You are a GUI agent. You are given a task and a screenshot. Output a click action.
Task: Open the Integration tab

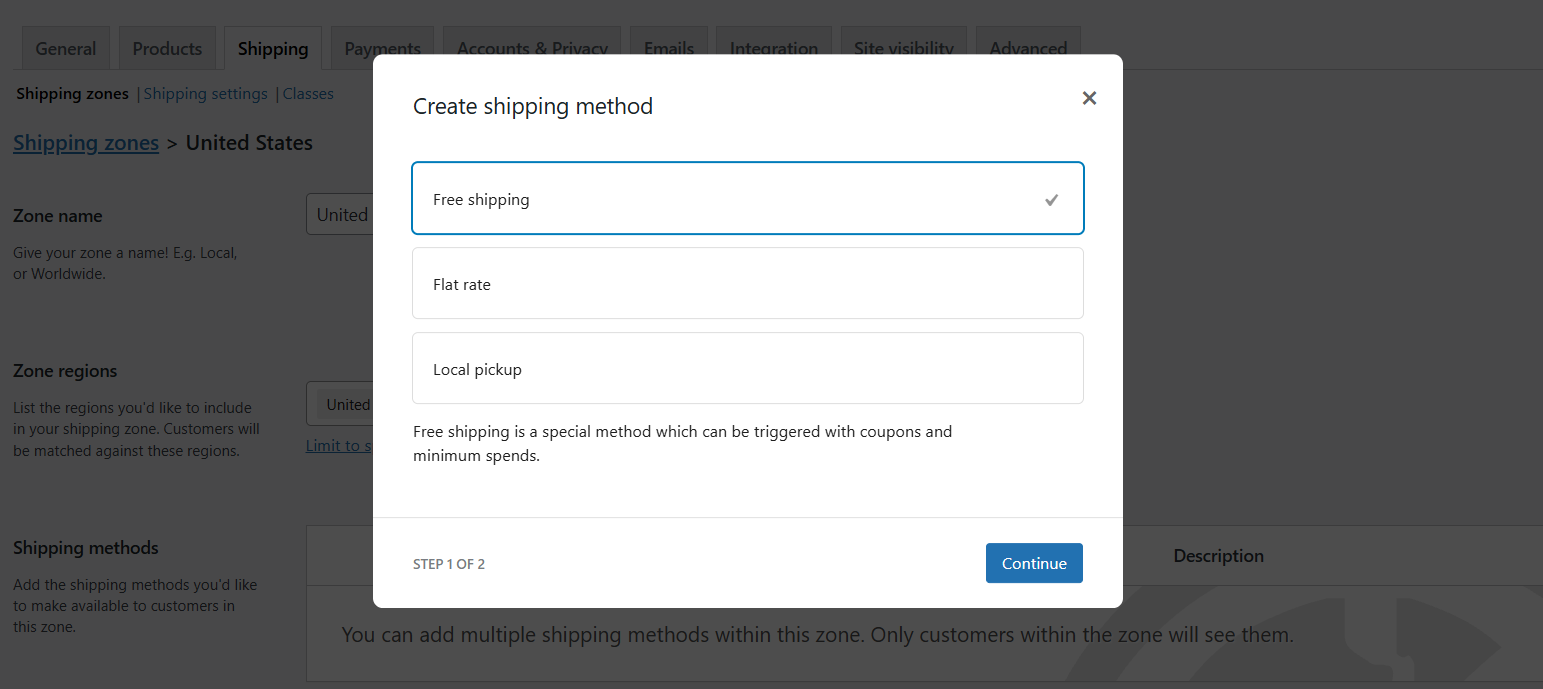773,47
